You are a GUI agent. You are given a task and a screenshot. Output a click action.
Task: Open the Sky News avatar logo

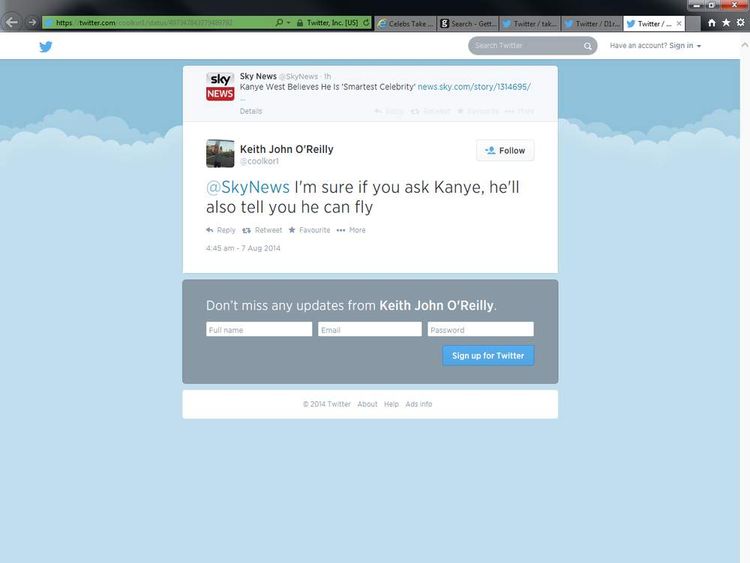220,87
